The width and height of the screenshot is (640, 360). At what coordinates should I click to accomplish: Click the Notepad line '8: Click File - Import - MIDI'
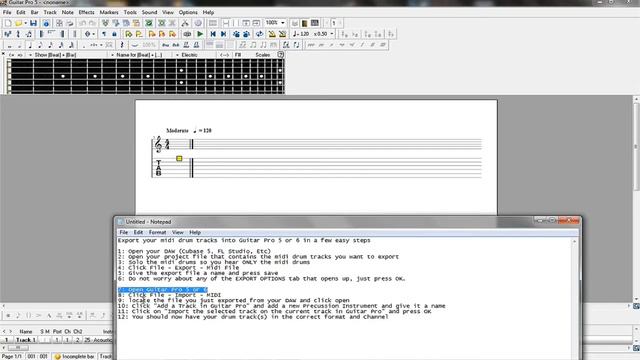tap(169, 295)
